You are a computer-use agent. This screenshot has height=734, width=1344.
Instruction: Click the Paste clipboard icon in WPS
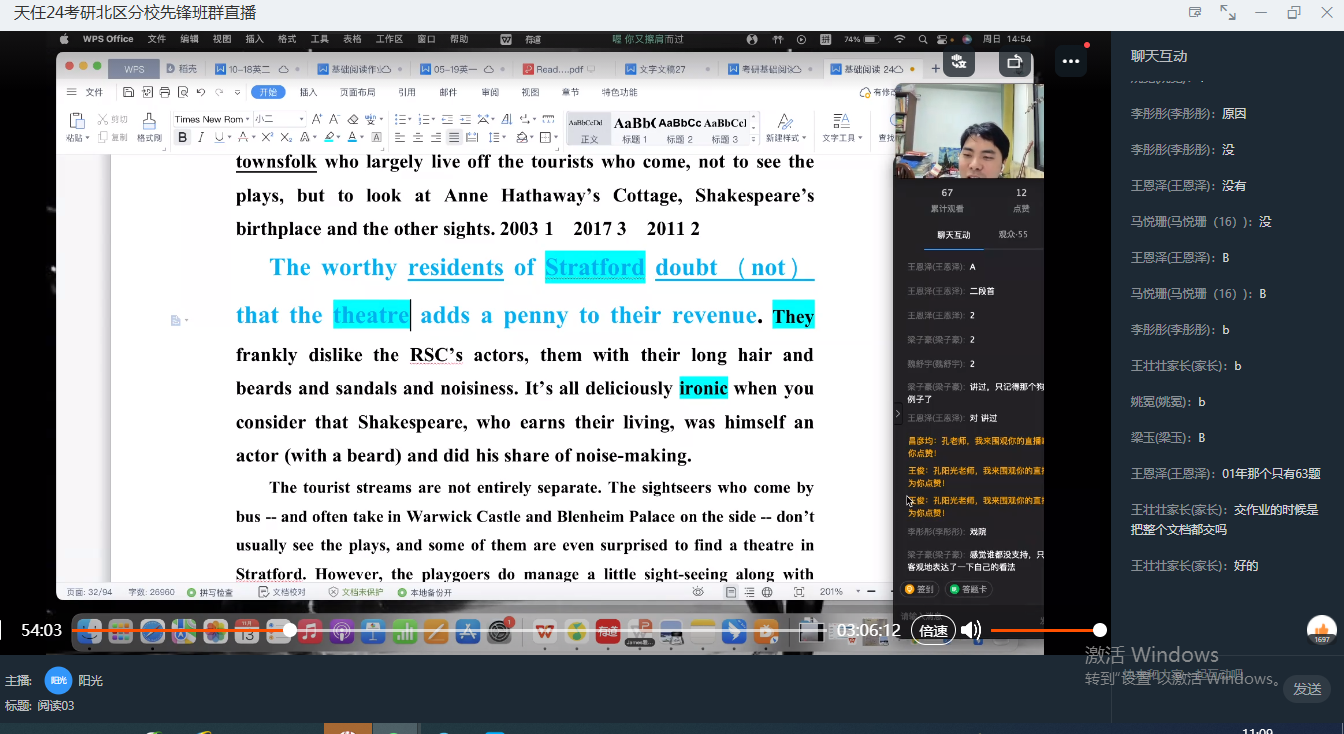click(x=77, y=120)
